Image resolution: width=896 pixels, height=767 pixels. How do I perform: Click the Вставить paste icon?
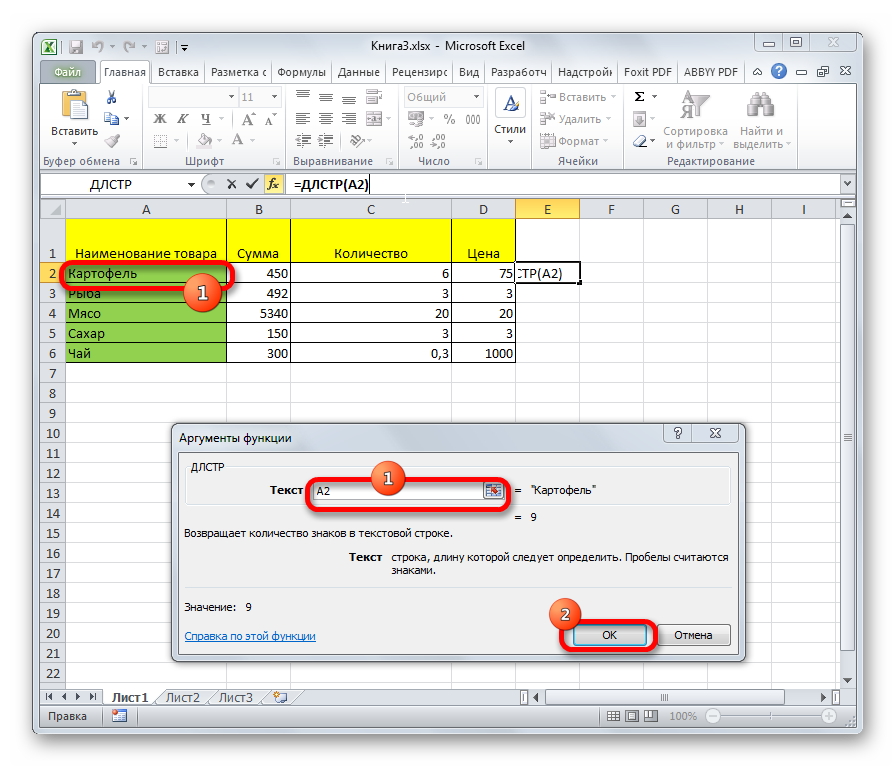(74, 108)
